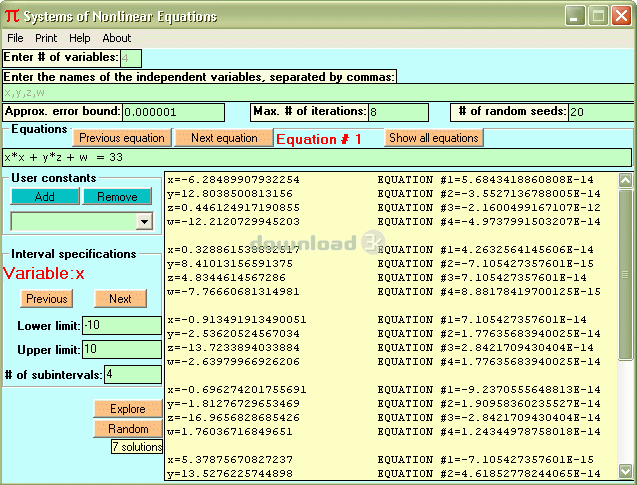This screenshot has height=485, width=637.
Task: Click result w=1.76036716849651
Action: (x=230, y=431)
